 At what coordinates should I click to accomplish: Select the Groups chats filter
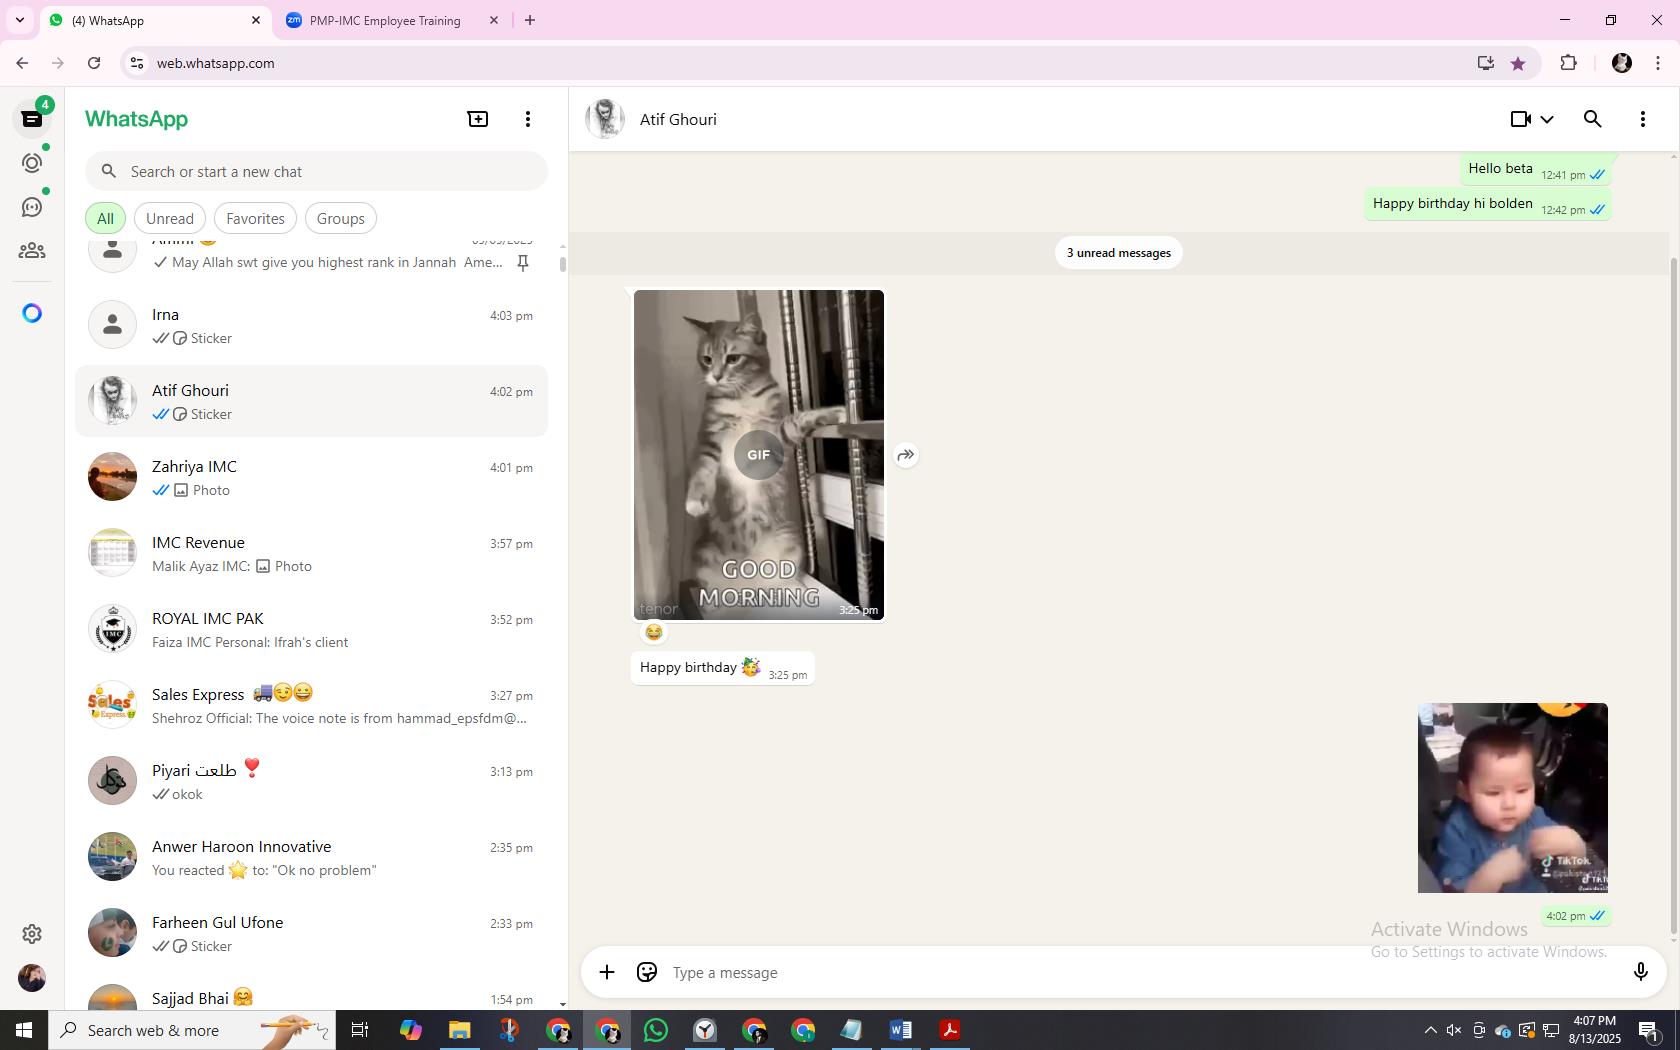[340, 218]
